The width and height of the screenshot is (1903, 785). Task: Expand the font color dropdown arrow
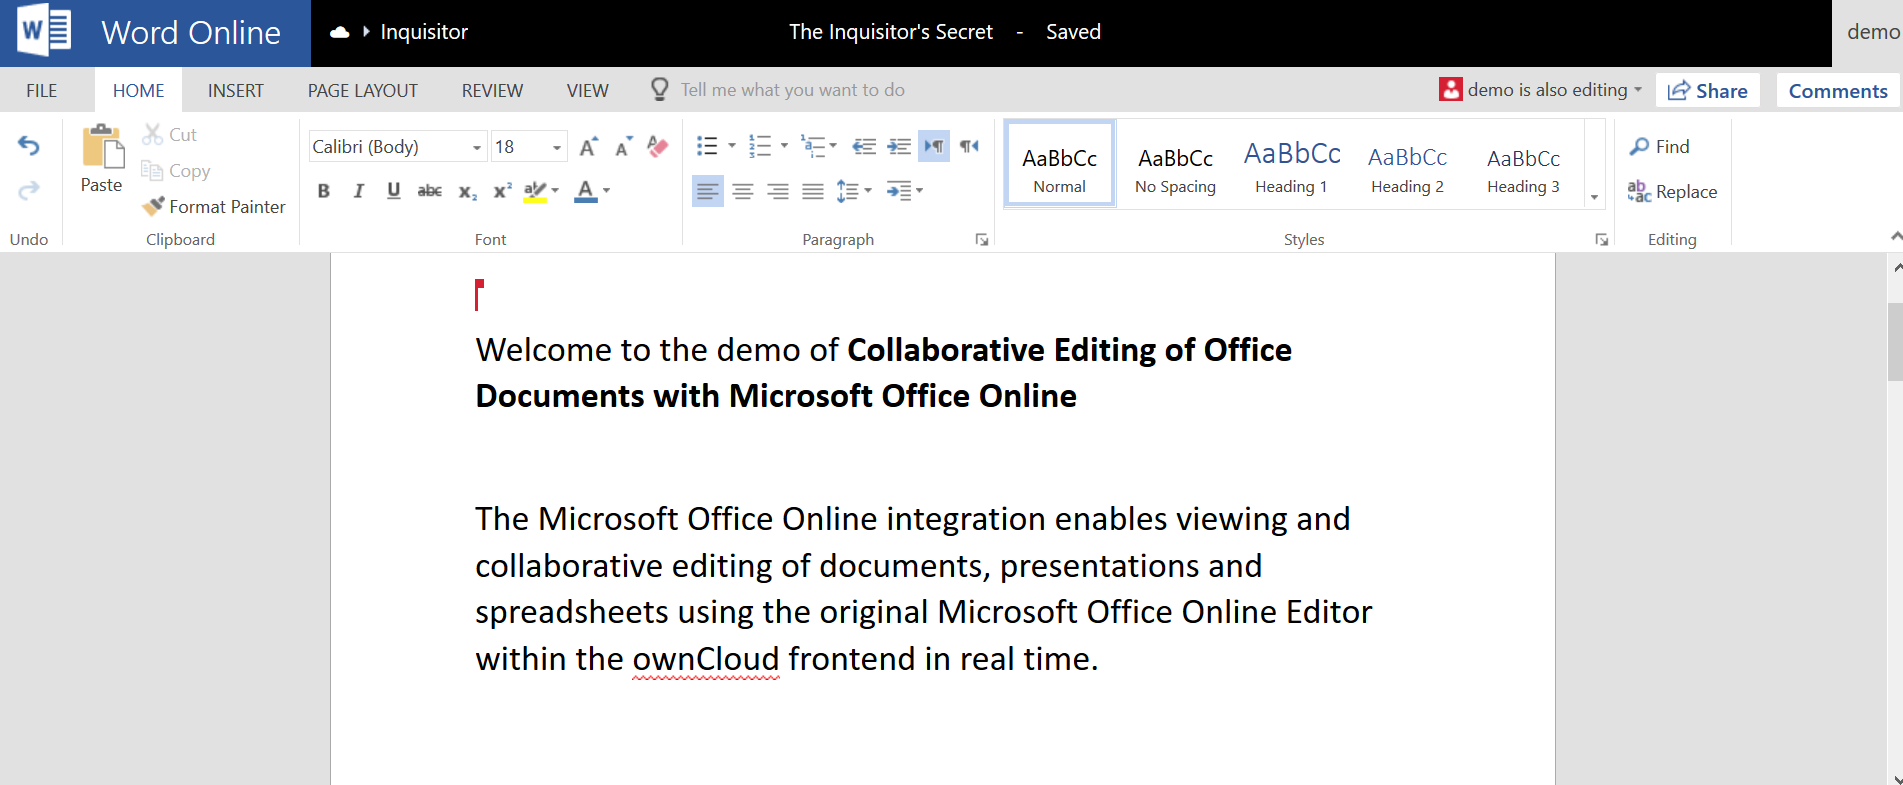(606, 190)
